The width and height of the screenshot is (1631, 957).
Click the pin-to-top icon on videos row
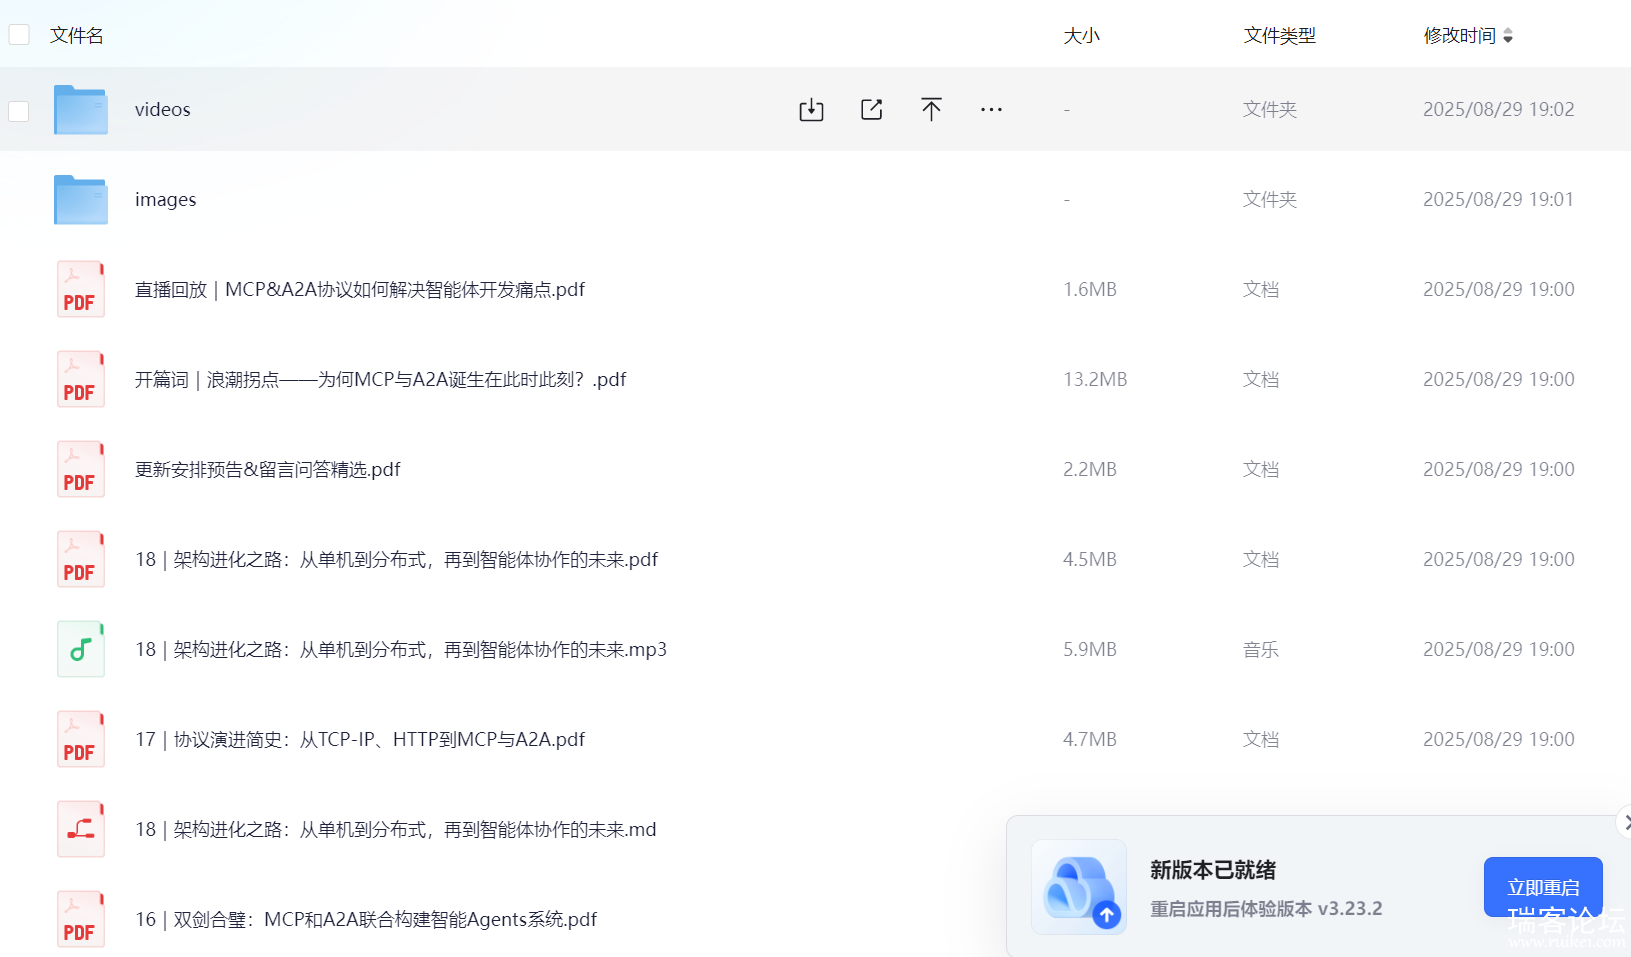tap(931, 110)
